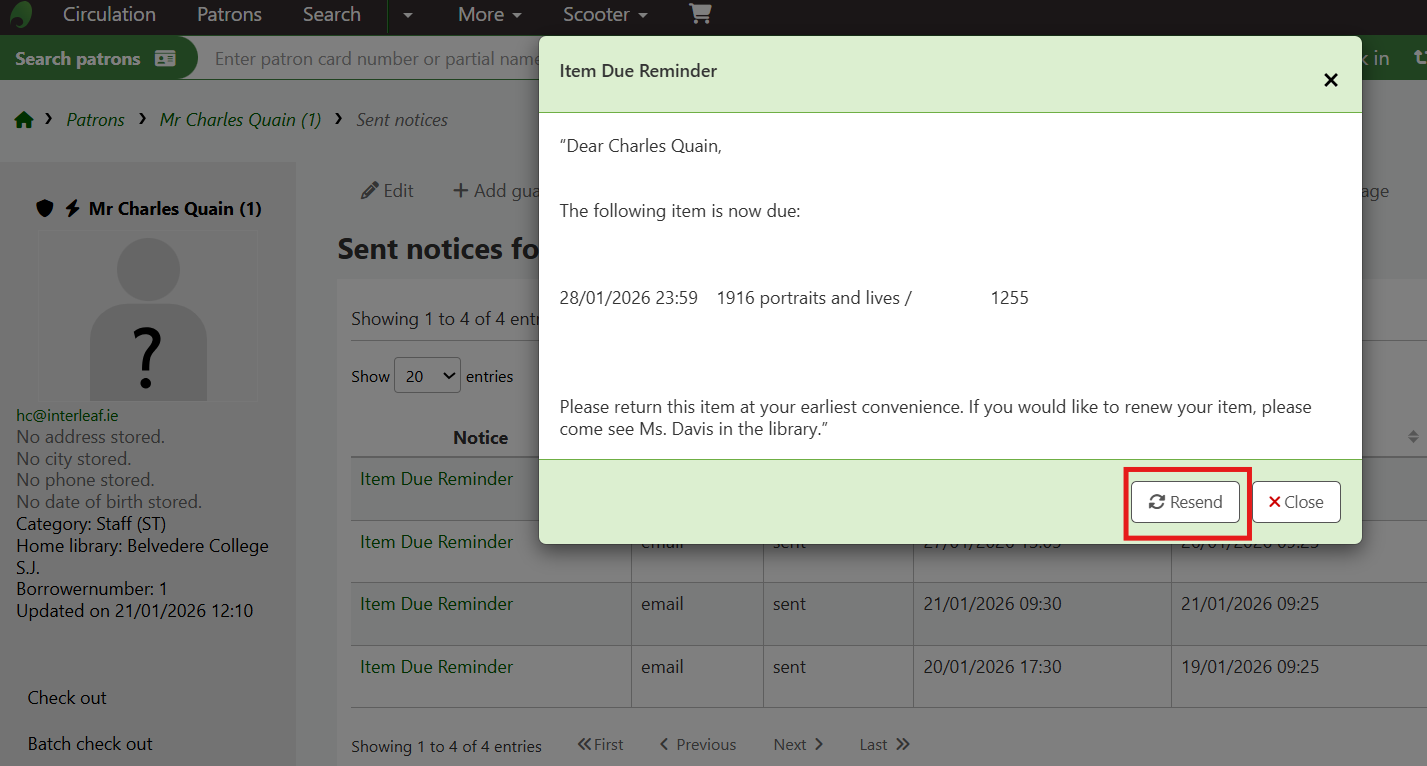Open Item Due Reminder in the 20/01/2026 17:30 row
Image resolution: width=1427 pixels, height=766 pixels.
437,667
